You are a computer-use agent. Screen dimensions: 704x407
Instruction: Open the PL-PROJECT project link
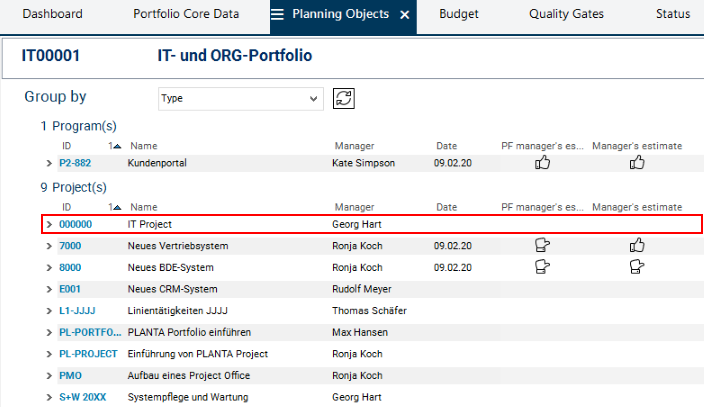(90, 354)
